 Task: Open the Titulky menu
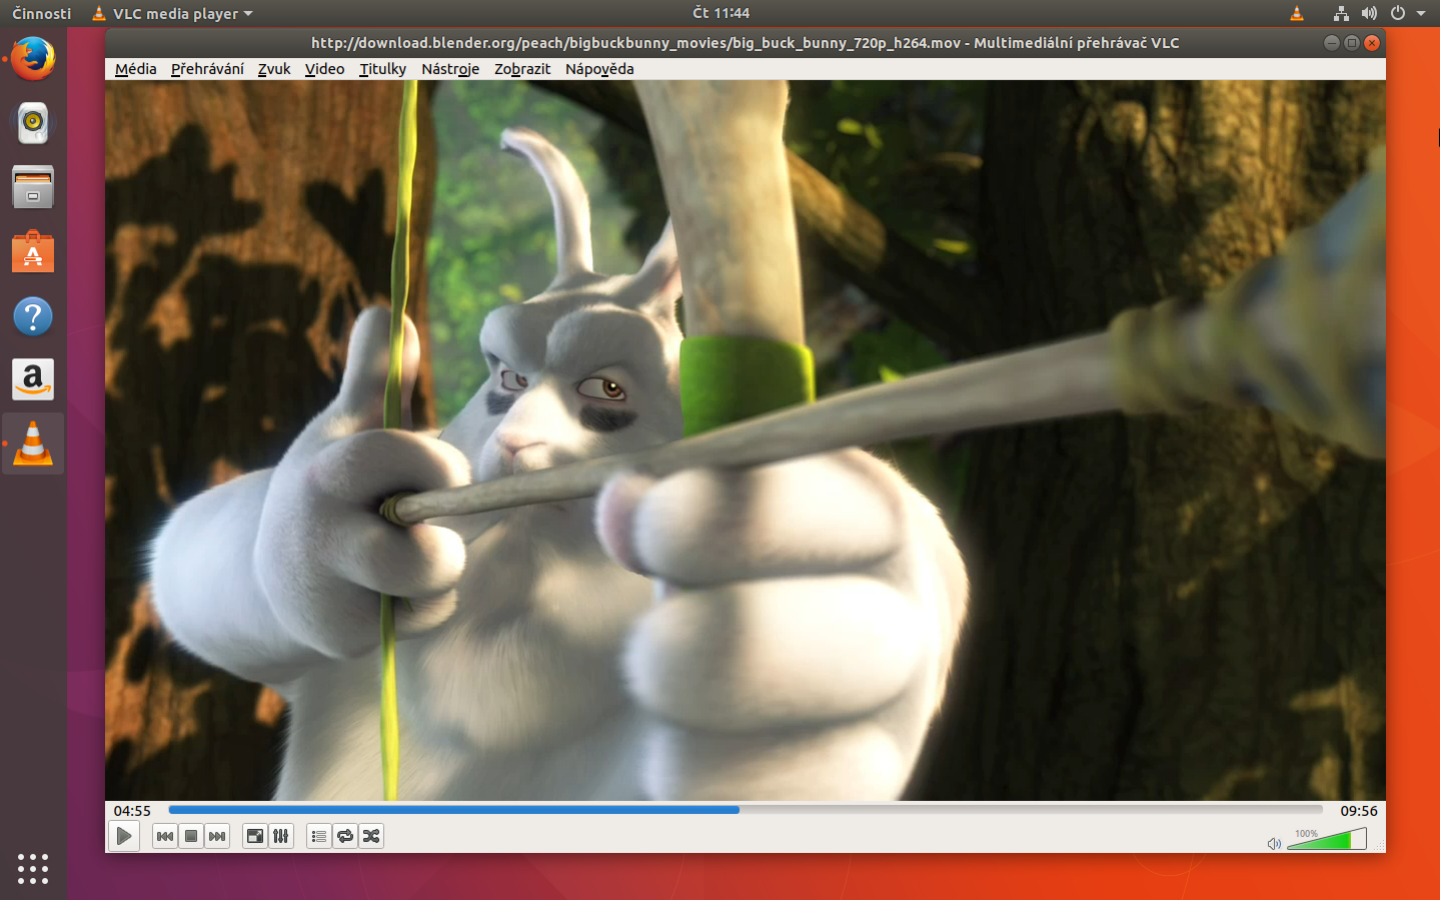pos(382,69)
